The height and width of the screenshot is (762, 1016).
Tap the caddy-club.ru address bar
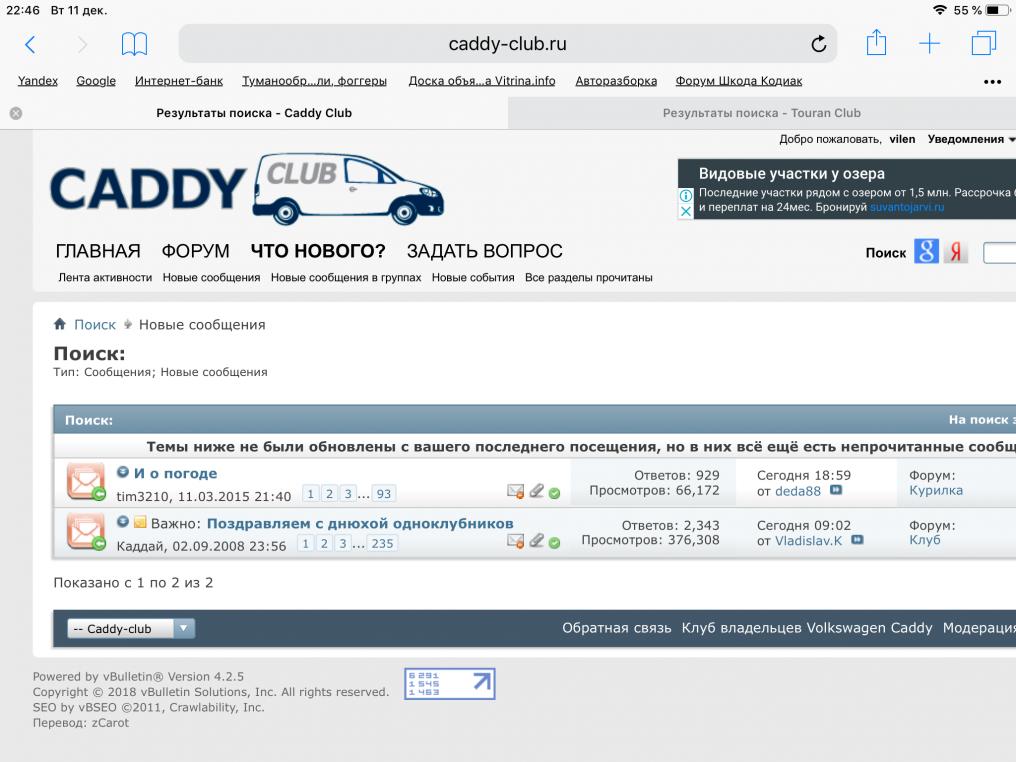508,43
